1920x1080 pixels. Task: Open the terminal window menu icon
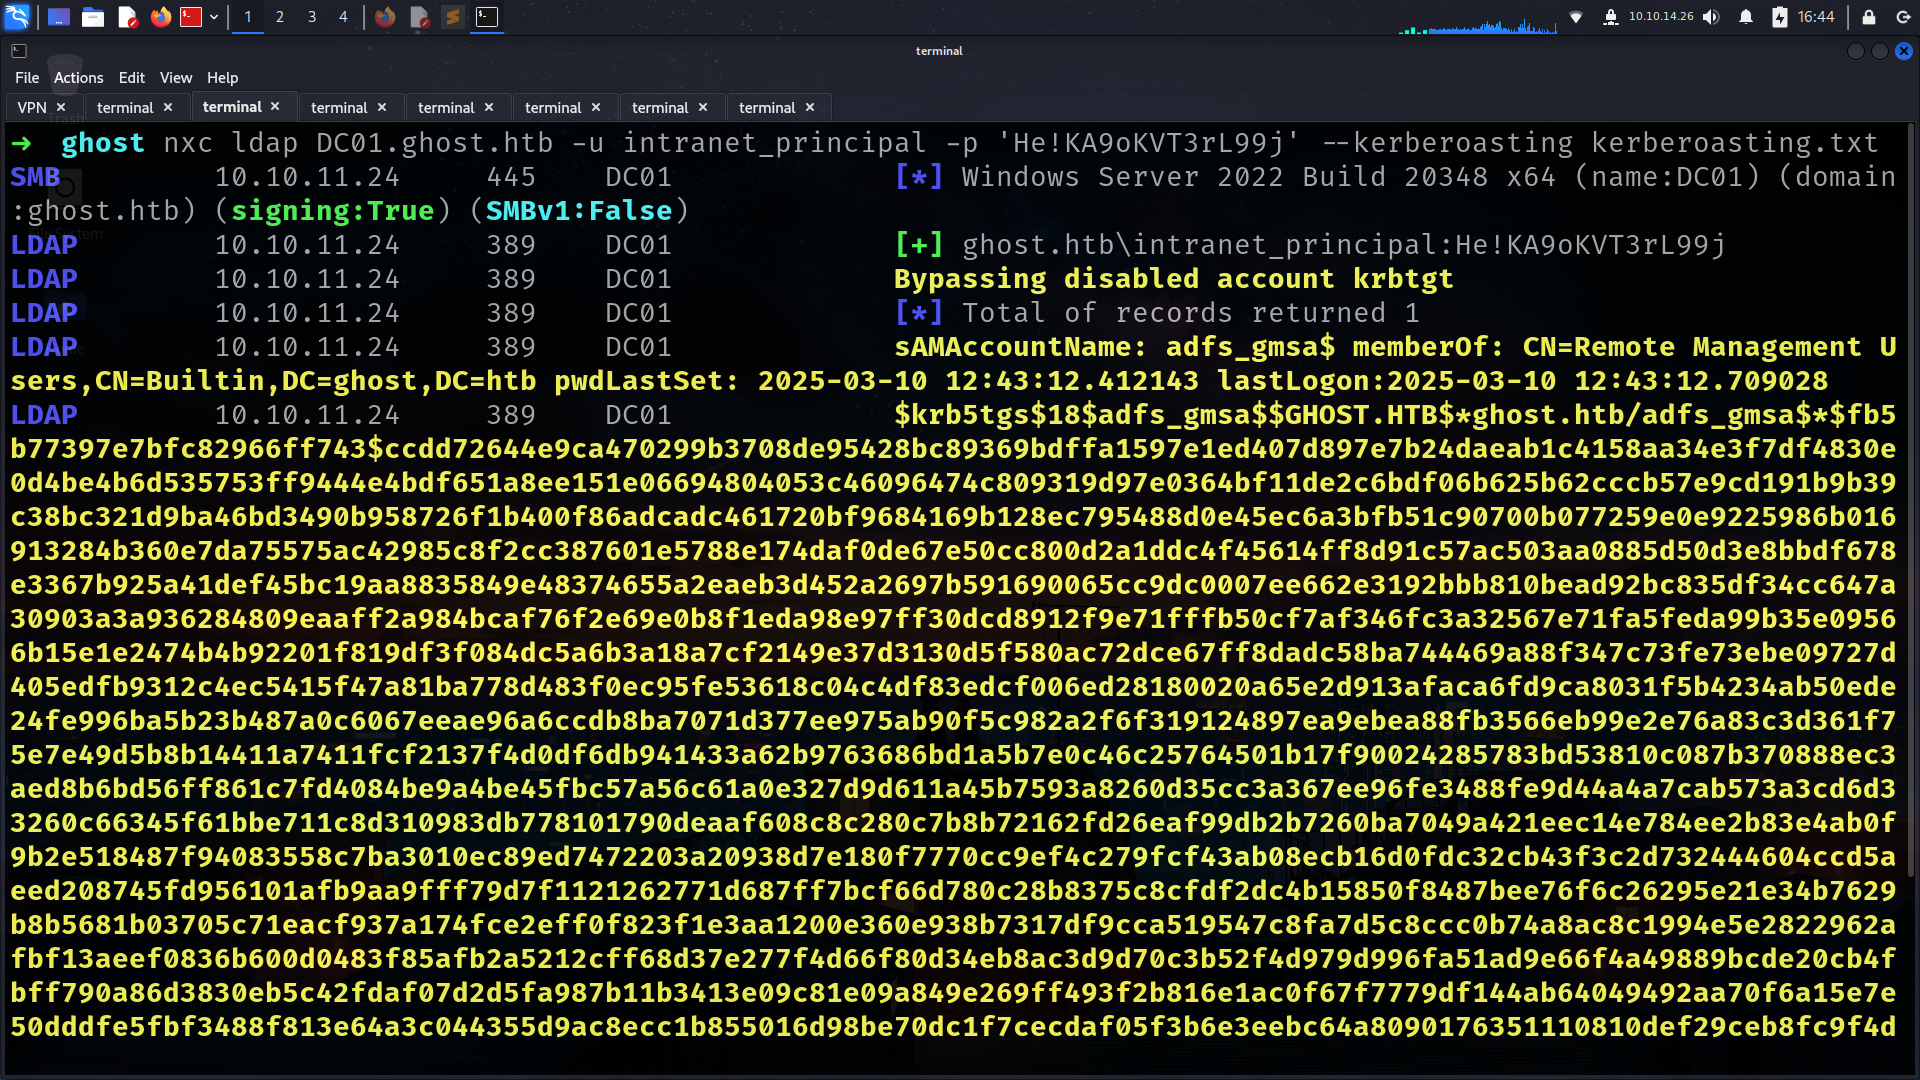19,51
